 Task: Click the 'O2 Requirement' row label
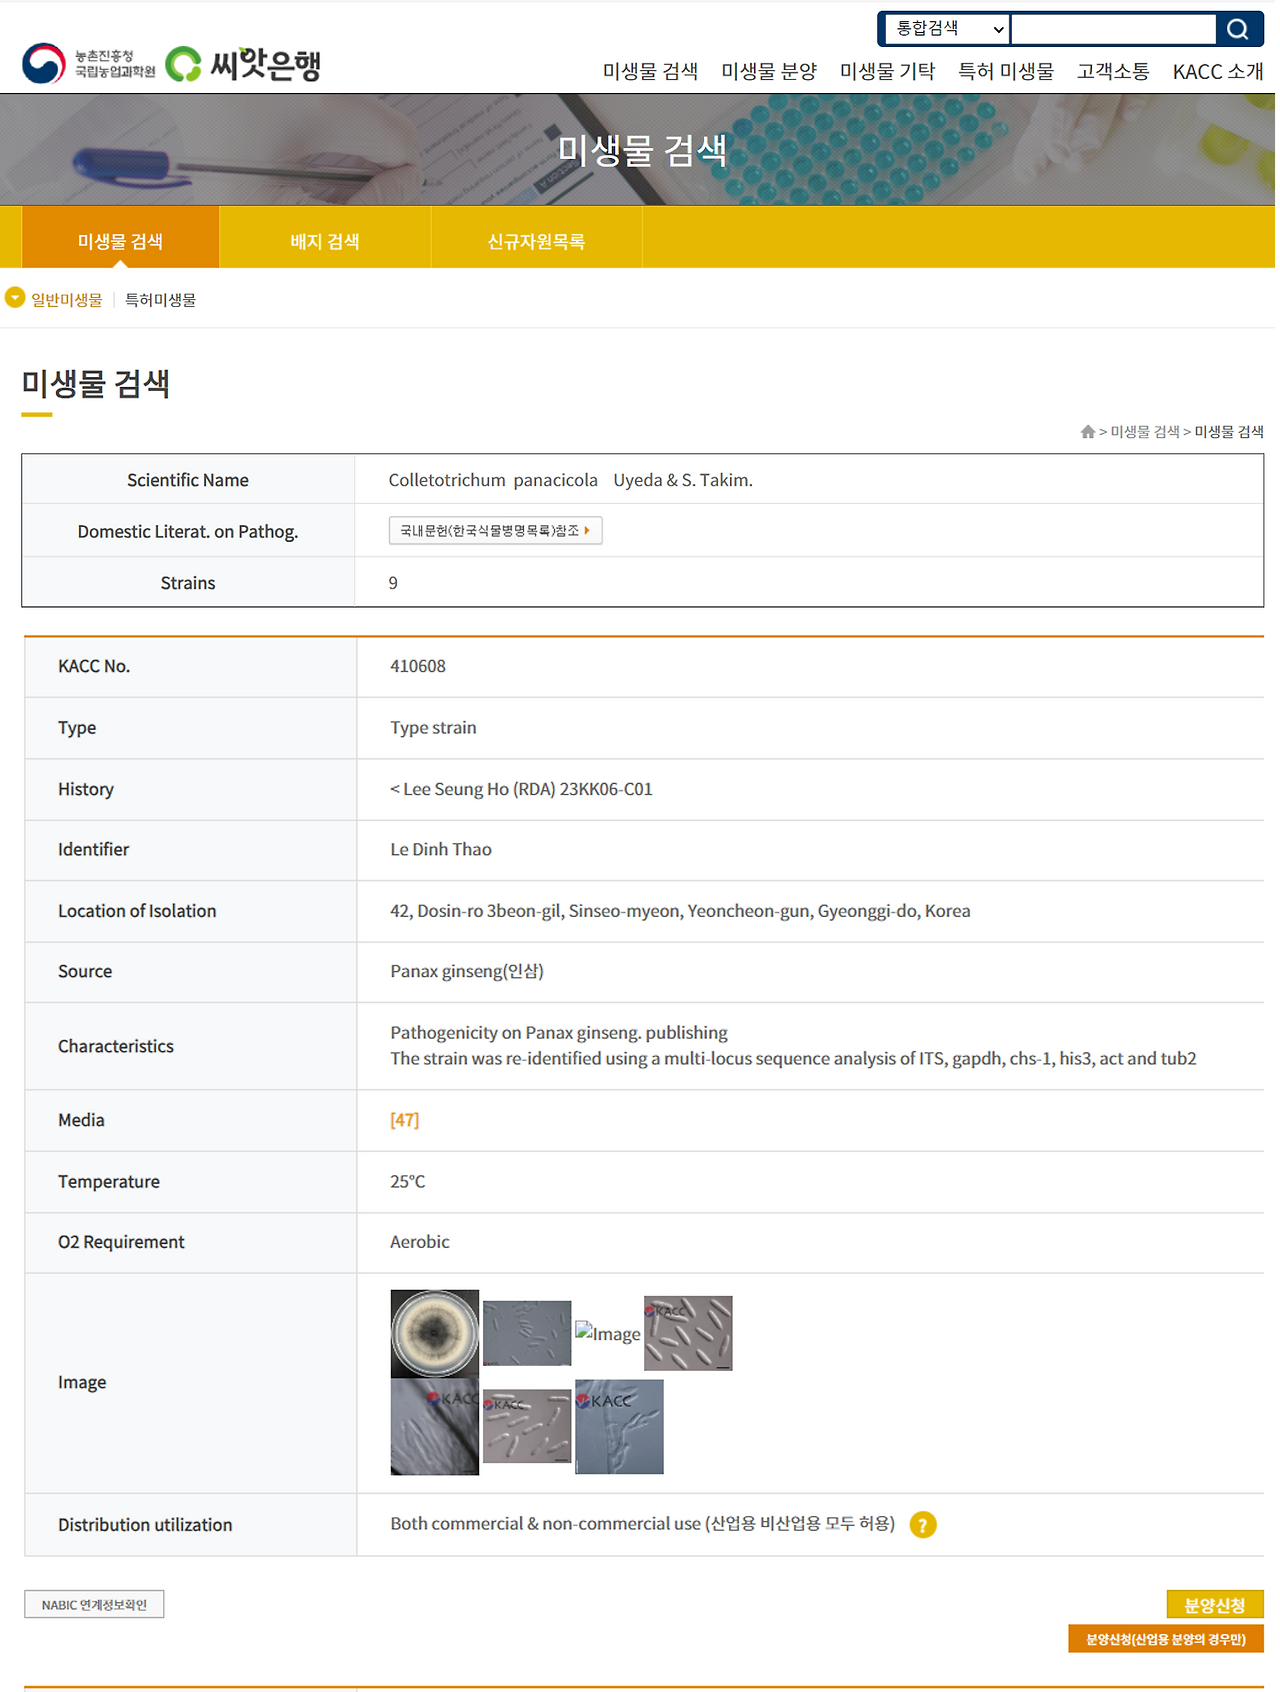pyautogui.click(x=121, y=1242)
